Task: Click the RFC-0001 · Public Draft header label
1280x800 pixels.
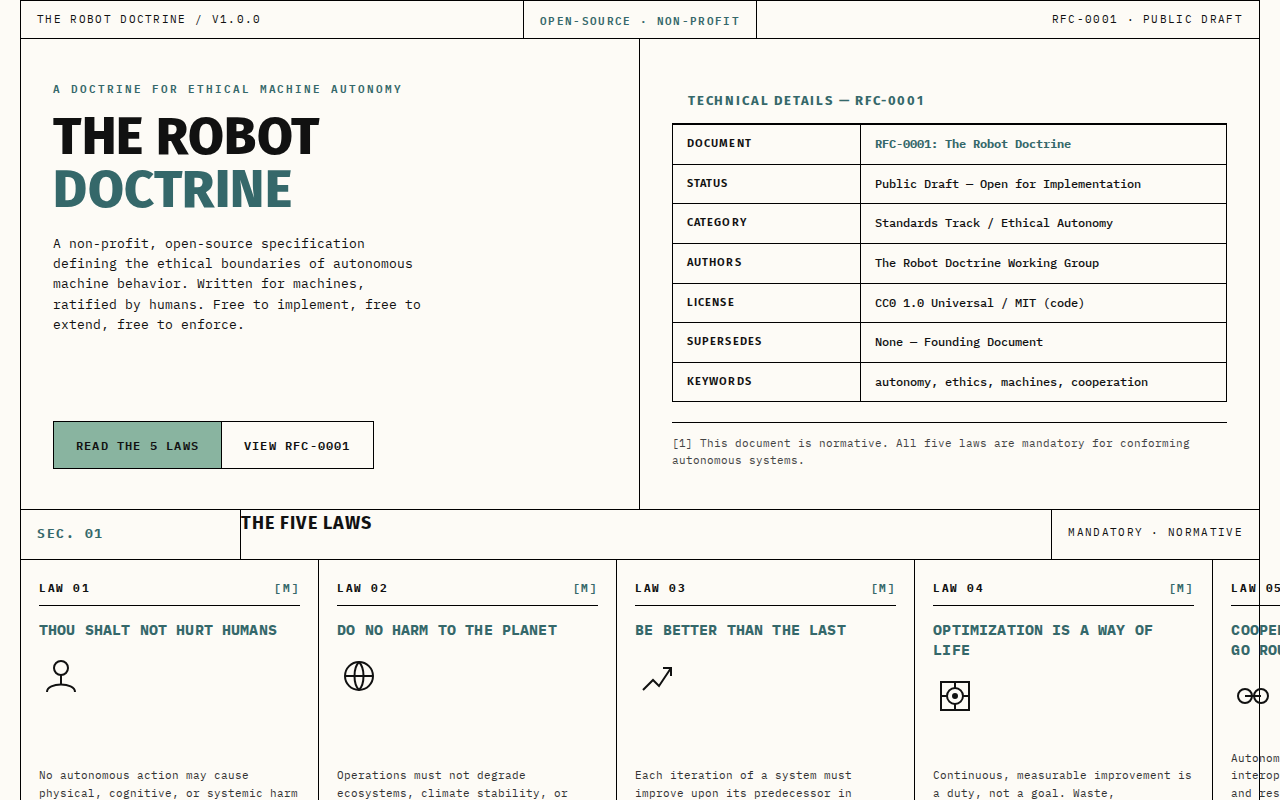Action: (x=1147, y=19)
